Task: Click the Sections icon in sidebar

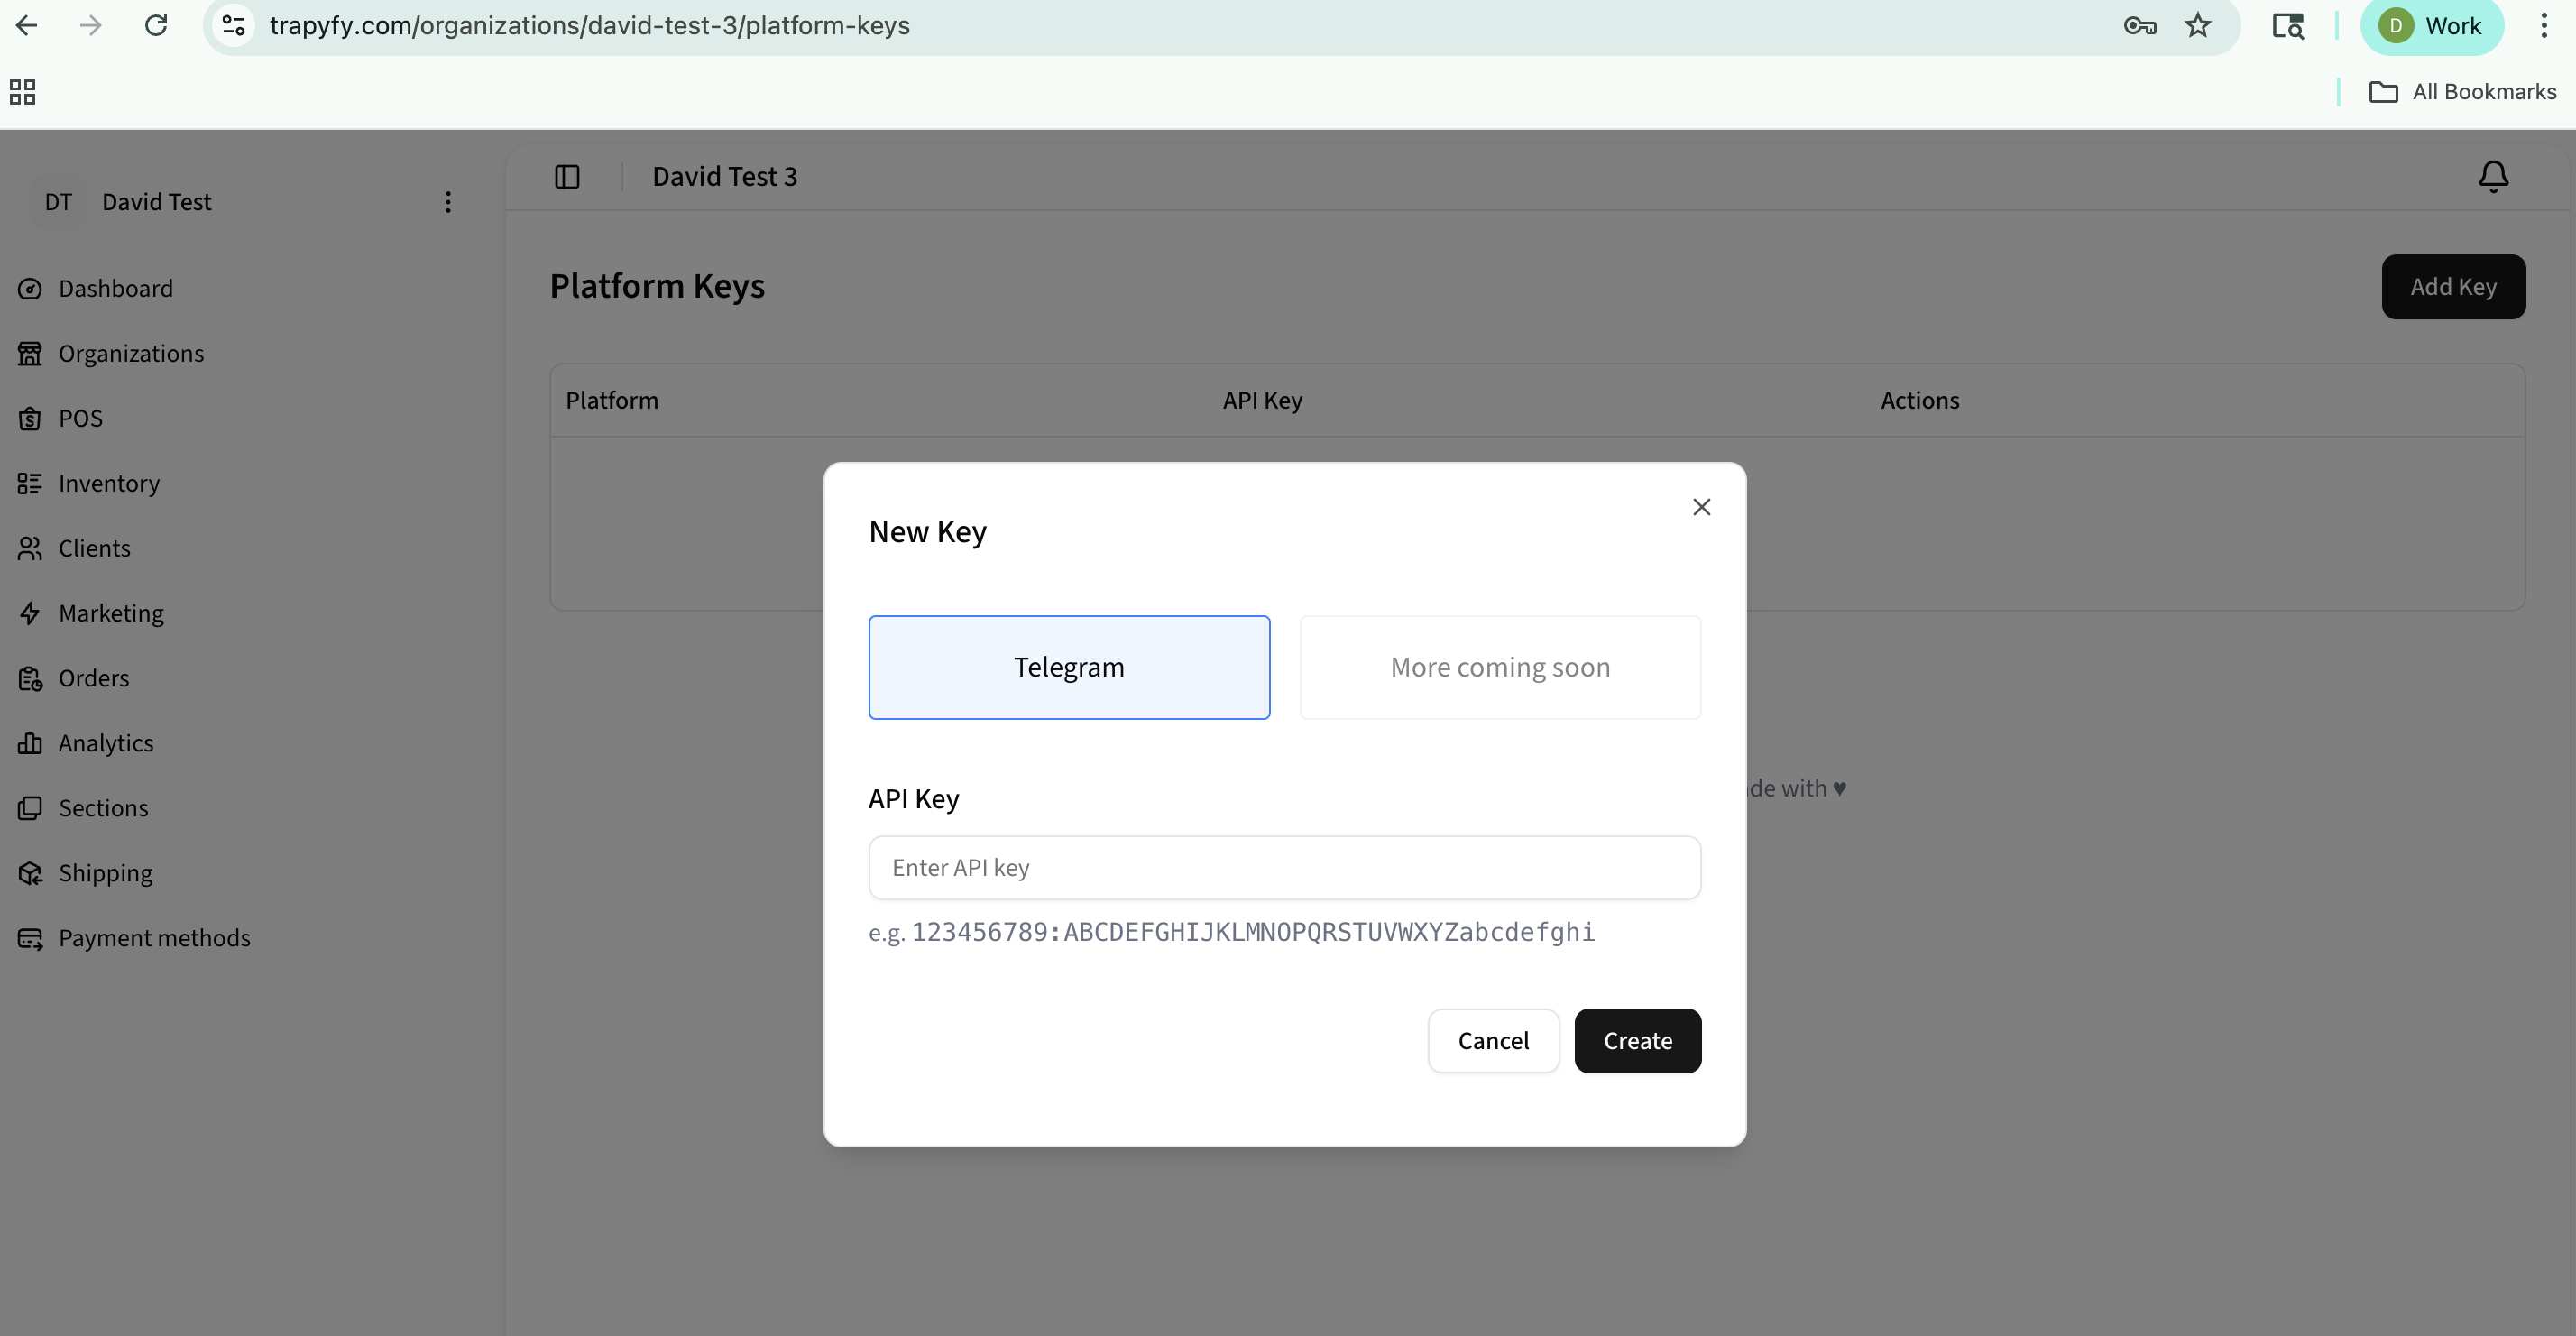Action: pyautogui.click(x=30, y=808)
